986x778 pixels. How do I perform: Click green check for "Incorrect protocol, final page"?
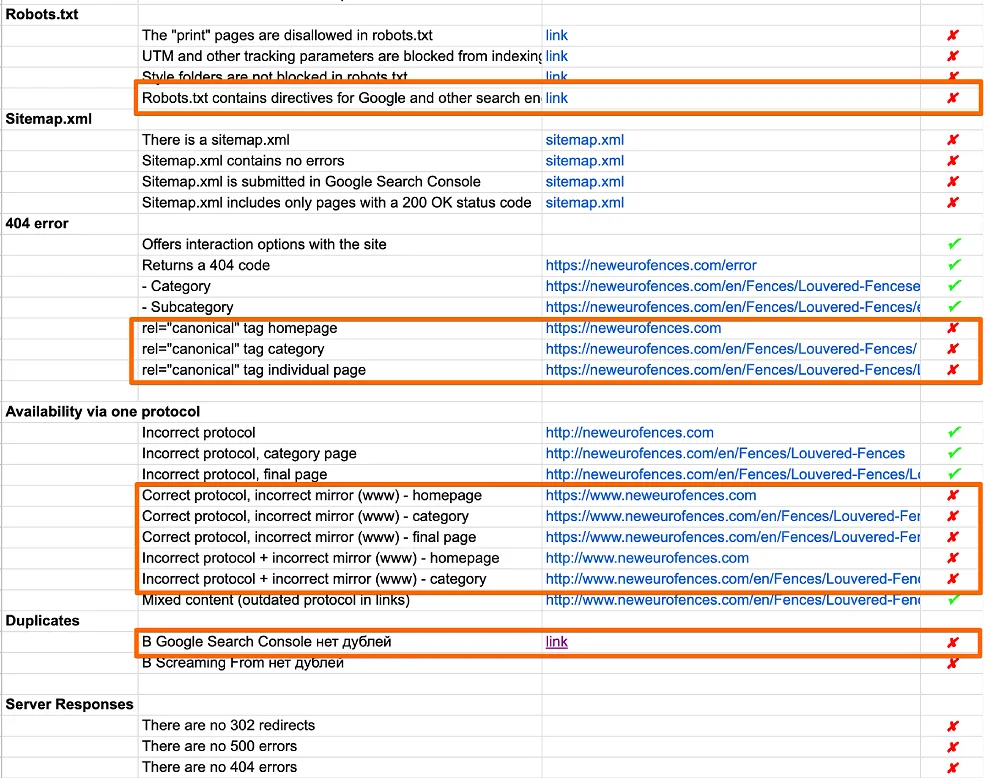(954, 474)
